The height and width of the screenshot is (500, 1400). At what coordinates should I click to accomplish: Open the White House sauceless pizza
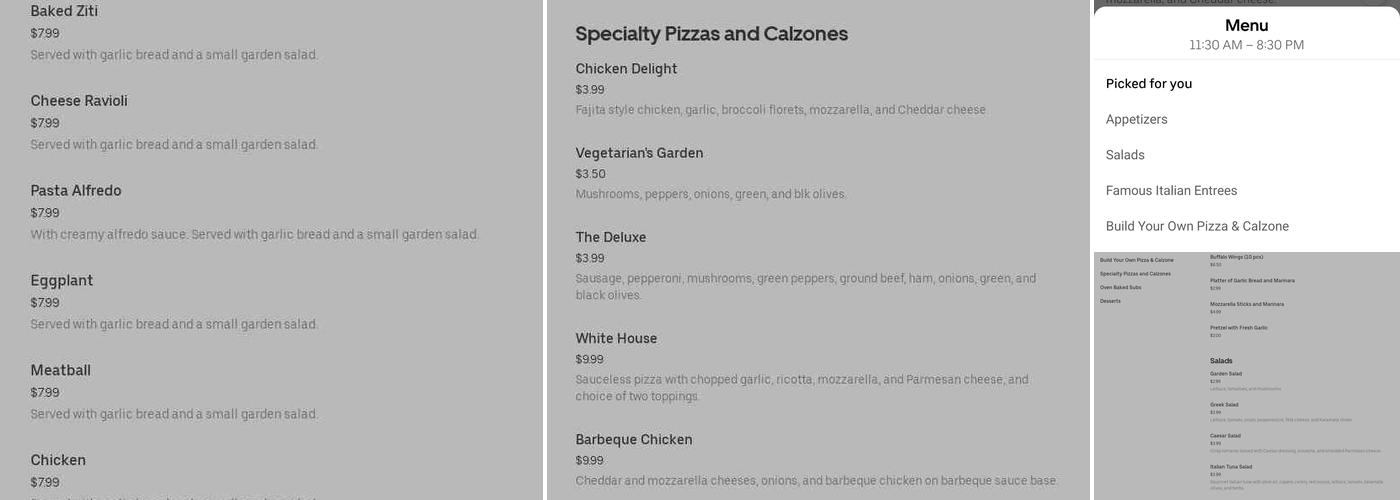tap(616, 338)
